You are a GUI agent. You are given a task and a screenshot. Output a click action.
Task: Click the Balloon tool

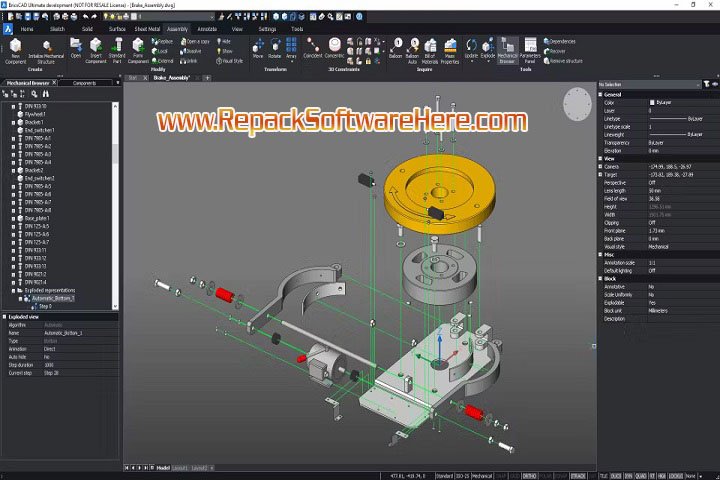[x=396, y=48]
